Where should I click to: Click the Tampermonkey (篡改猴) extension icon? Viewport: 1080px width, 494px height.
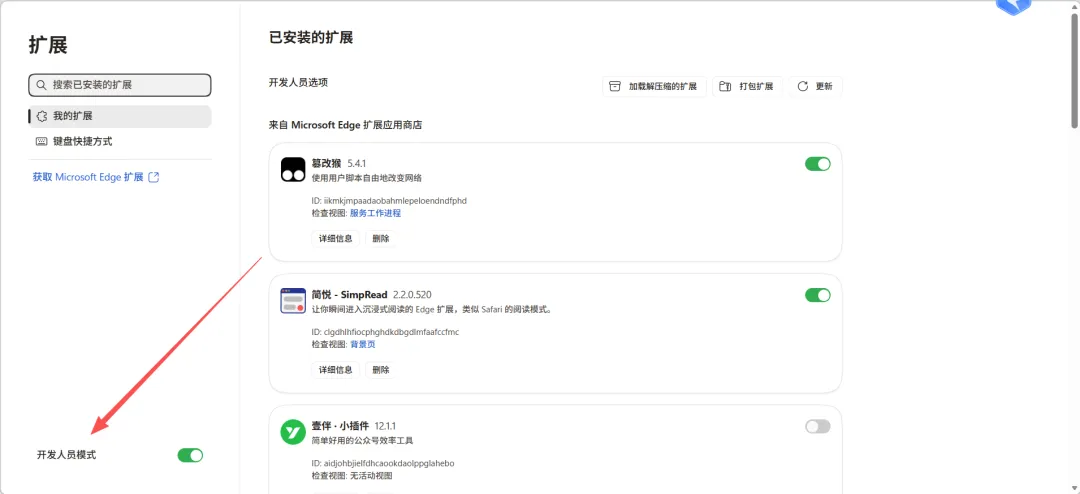point(293,169)
